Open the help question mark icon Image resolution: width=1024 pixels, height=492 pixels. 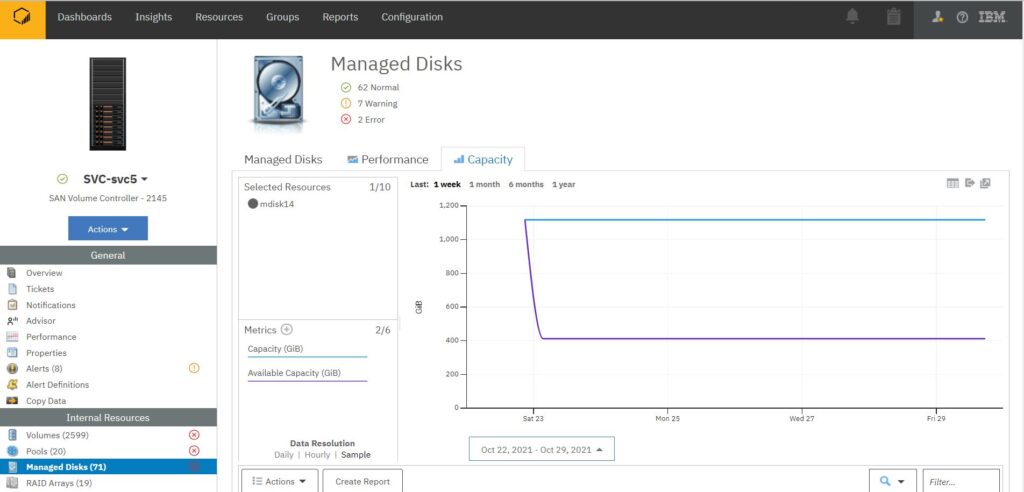[x=962, y=18]
